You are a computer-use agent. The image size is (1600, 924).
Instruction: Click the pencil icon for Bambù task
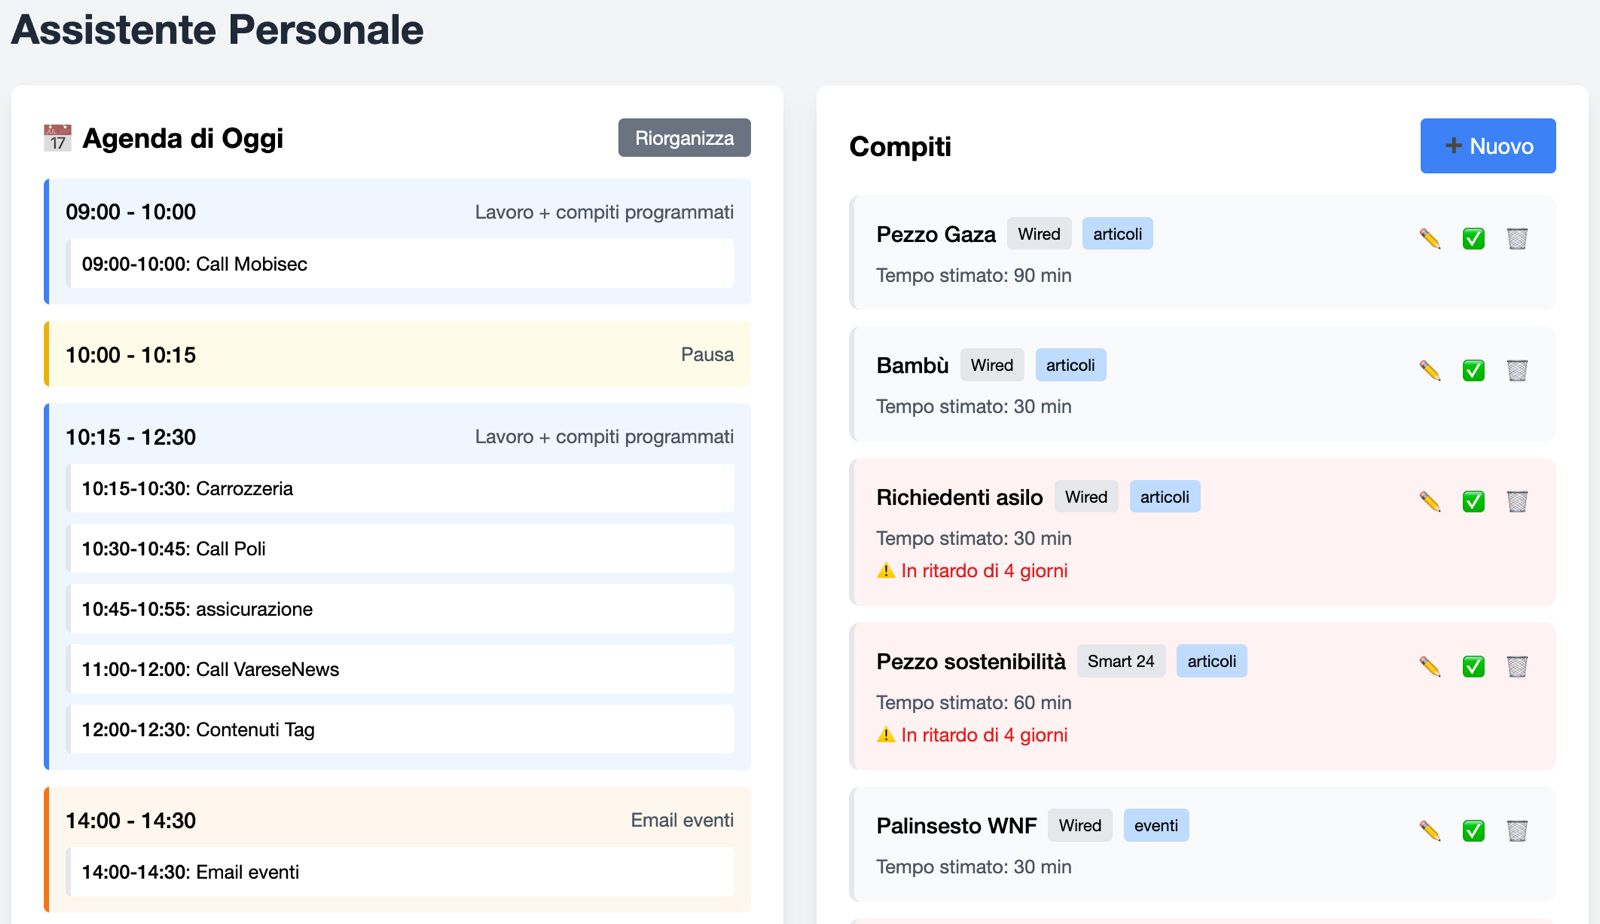[x=1430, y=371]
